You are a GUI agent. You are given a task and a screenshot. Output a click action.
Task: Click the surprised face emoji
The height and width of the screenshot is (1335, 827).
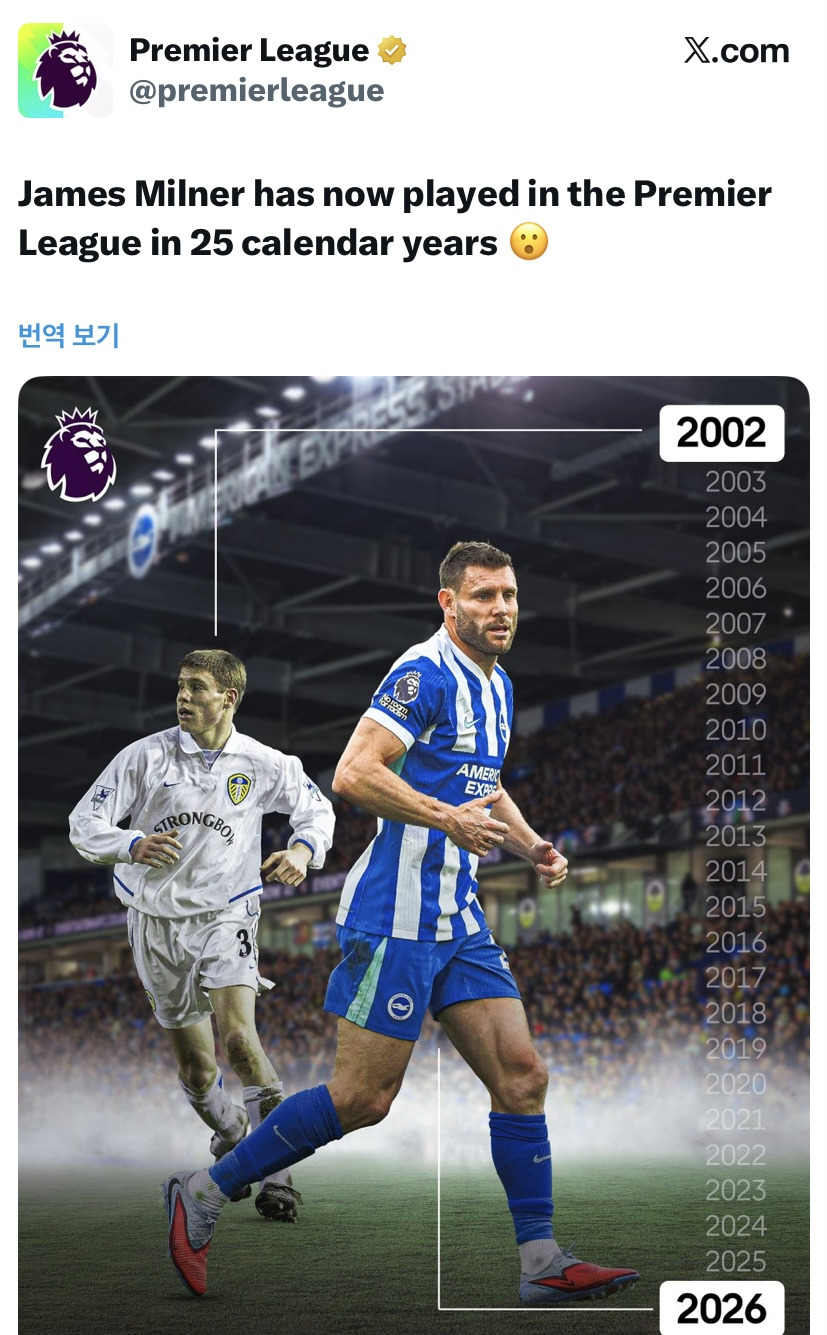[529, 243]
